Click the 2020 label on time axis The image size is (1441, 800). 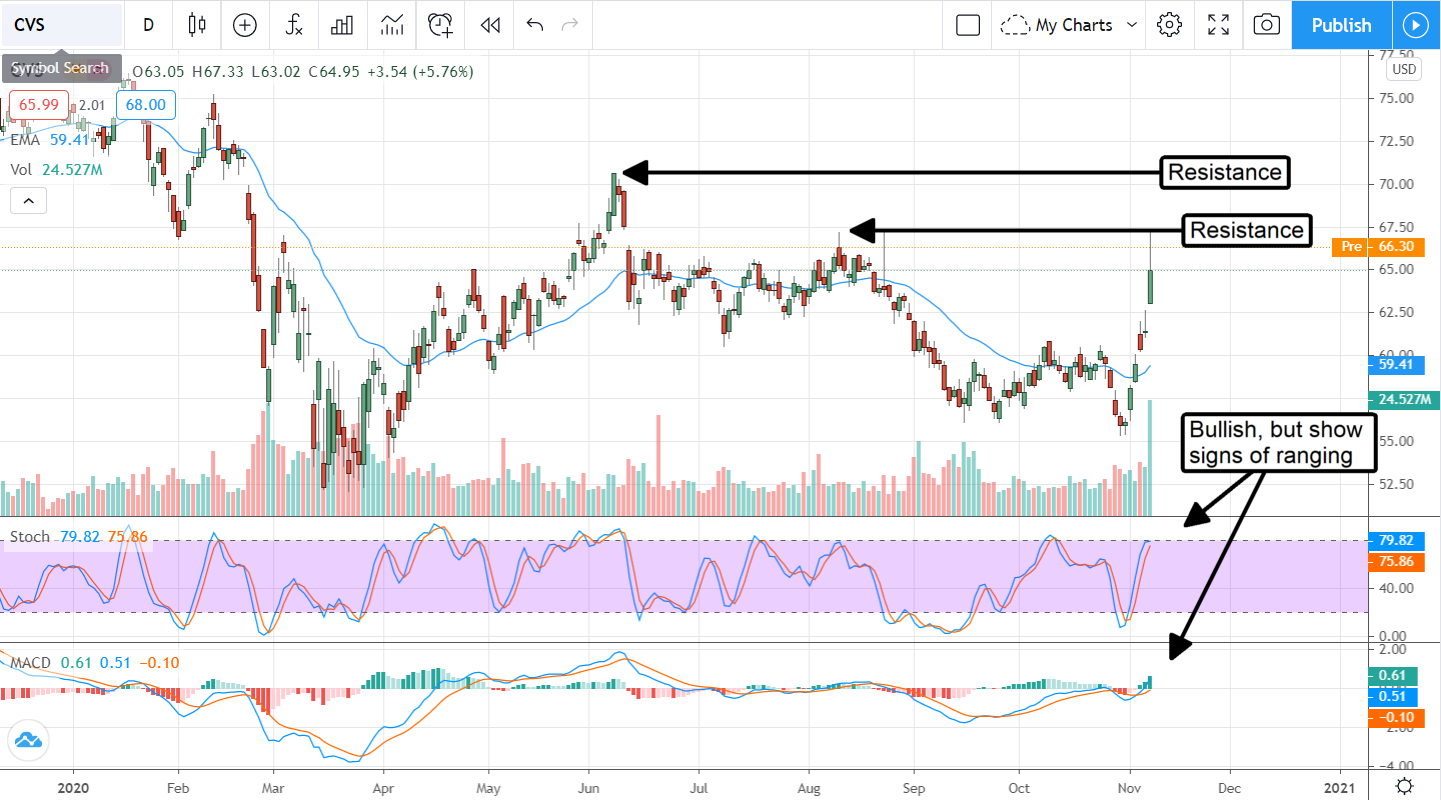pos(74,786)
